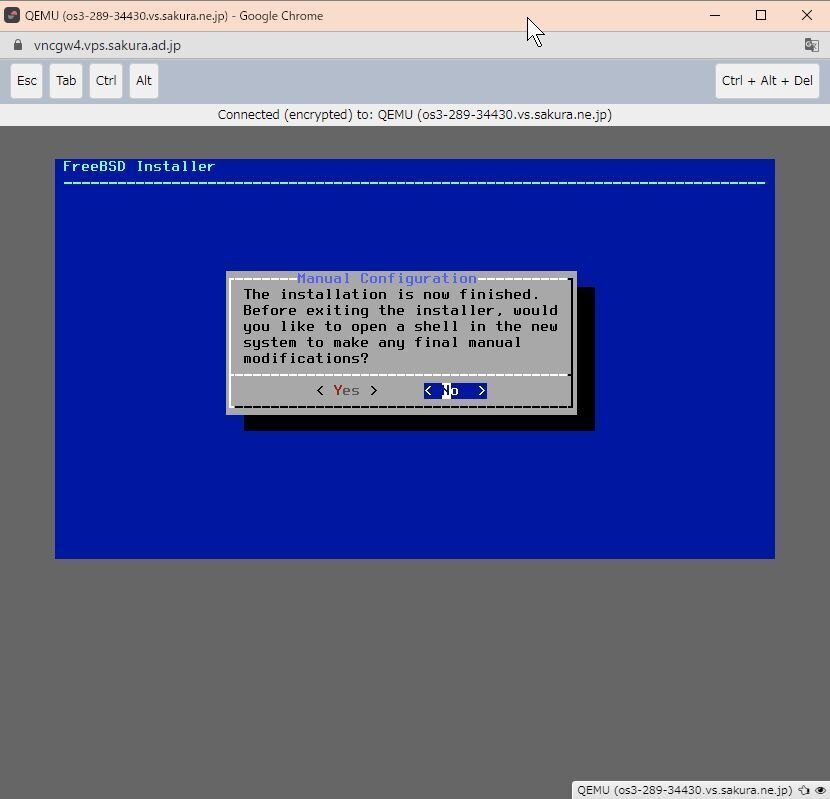This screenshot has width=830, height=799.
Task: Click the padlock site info icon
Action: click(x=18, y=45)
